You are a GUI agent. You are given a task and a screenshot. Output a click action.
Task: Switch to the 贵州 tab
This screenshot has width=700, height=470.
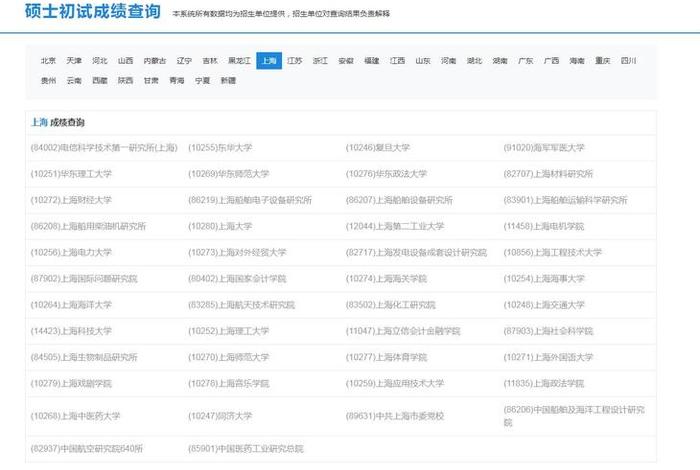48,81
